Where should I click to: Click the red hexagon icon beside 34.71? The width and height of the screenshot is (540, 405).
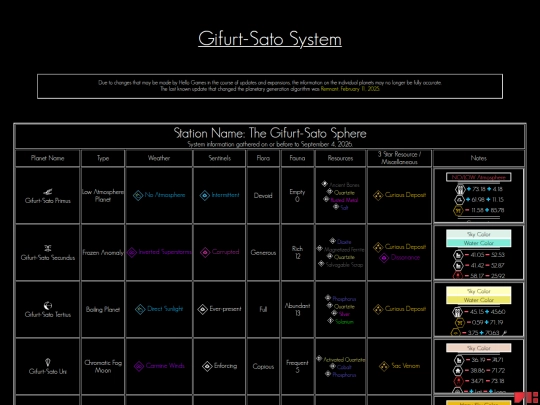click(458, 381)
